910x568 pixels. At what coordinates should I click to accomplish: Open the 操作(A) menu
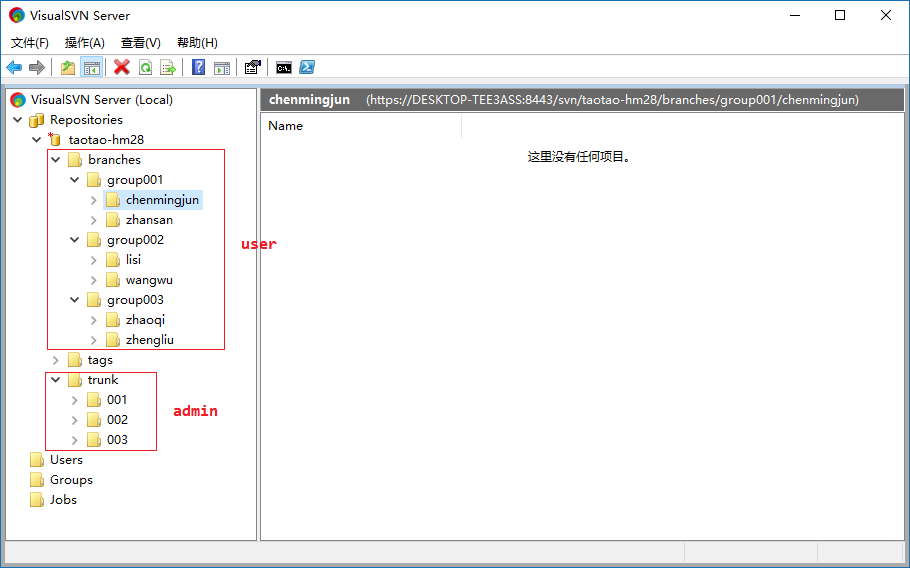[x=85, y=43]
